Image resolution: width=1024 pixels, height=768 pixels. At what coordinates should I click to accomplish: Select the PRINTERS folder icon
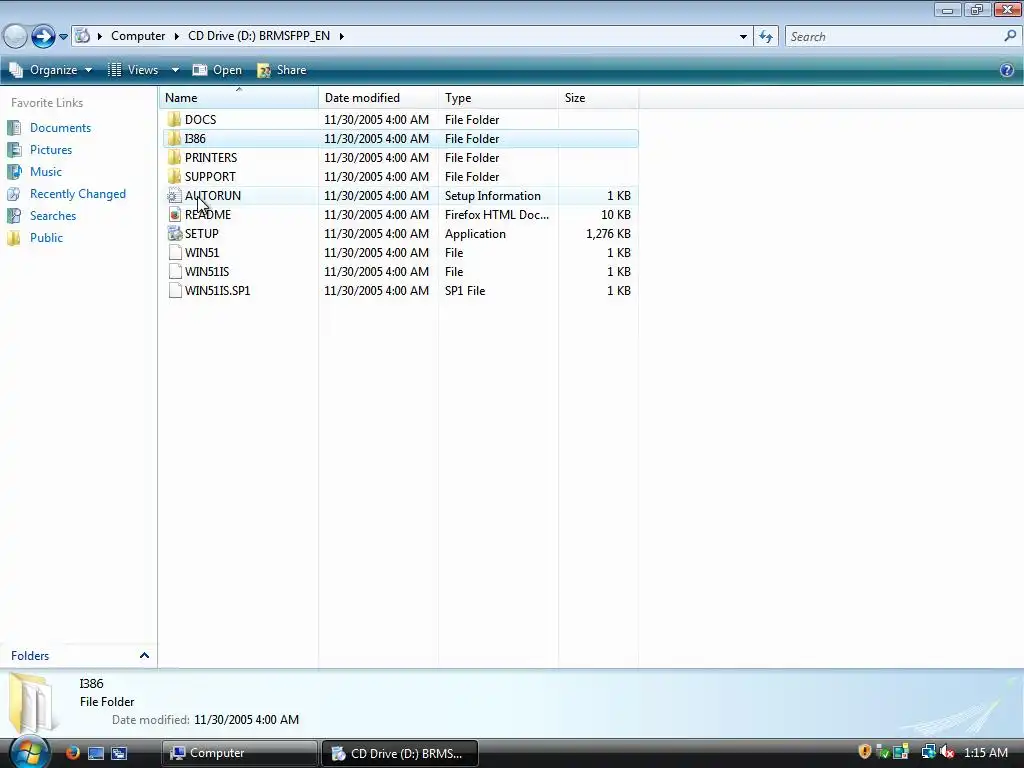174,157
